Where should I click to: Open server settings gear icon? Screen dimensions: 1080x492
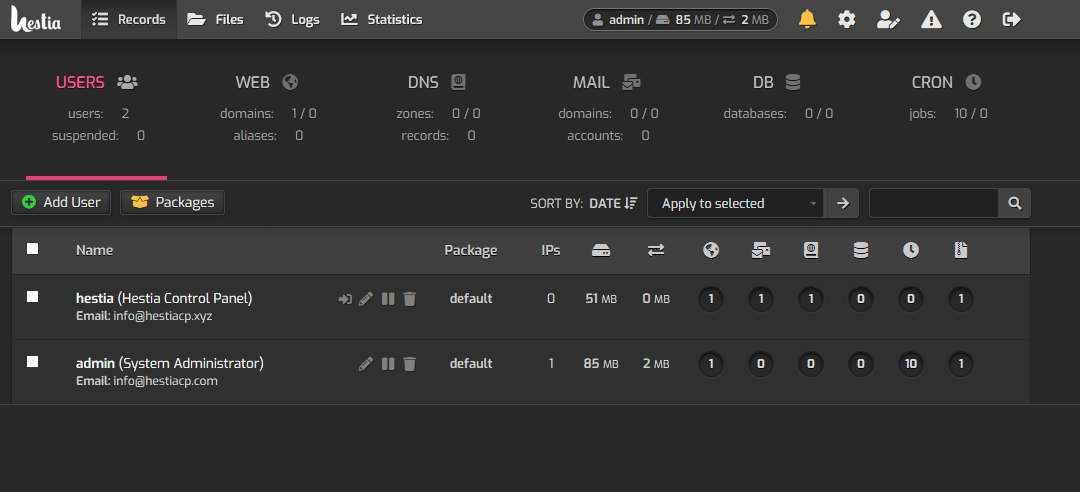(847, 19)
